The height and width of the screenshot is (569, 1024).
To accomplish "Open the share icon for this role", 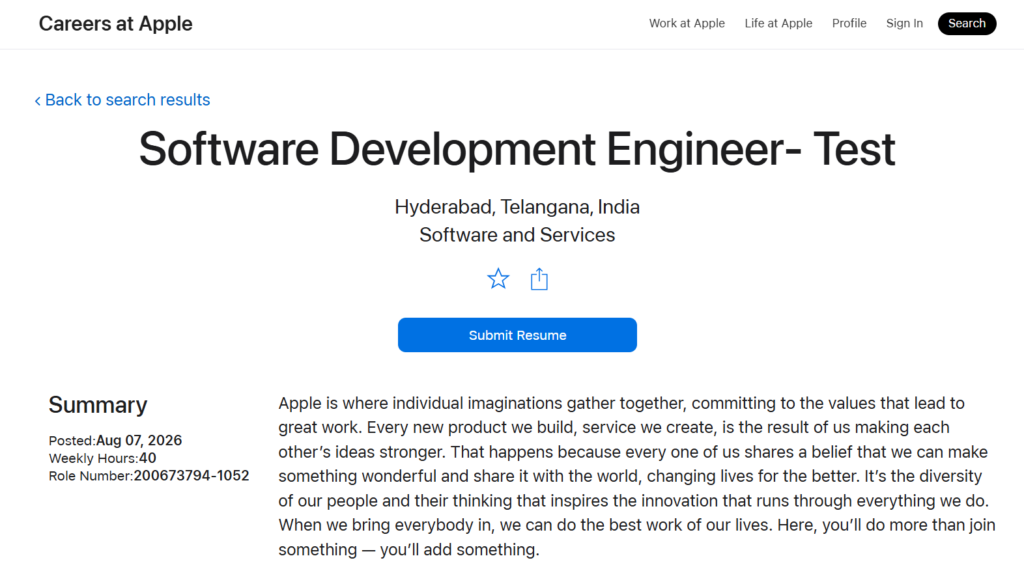I will [x=539, y=279].
